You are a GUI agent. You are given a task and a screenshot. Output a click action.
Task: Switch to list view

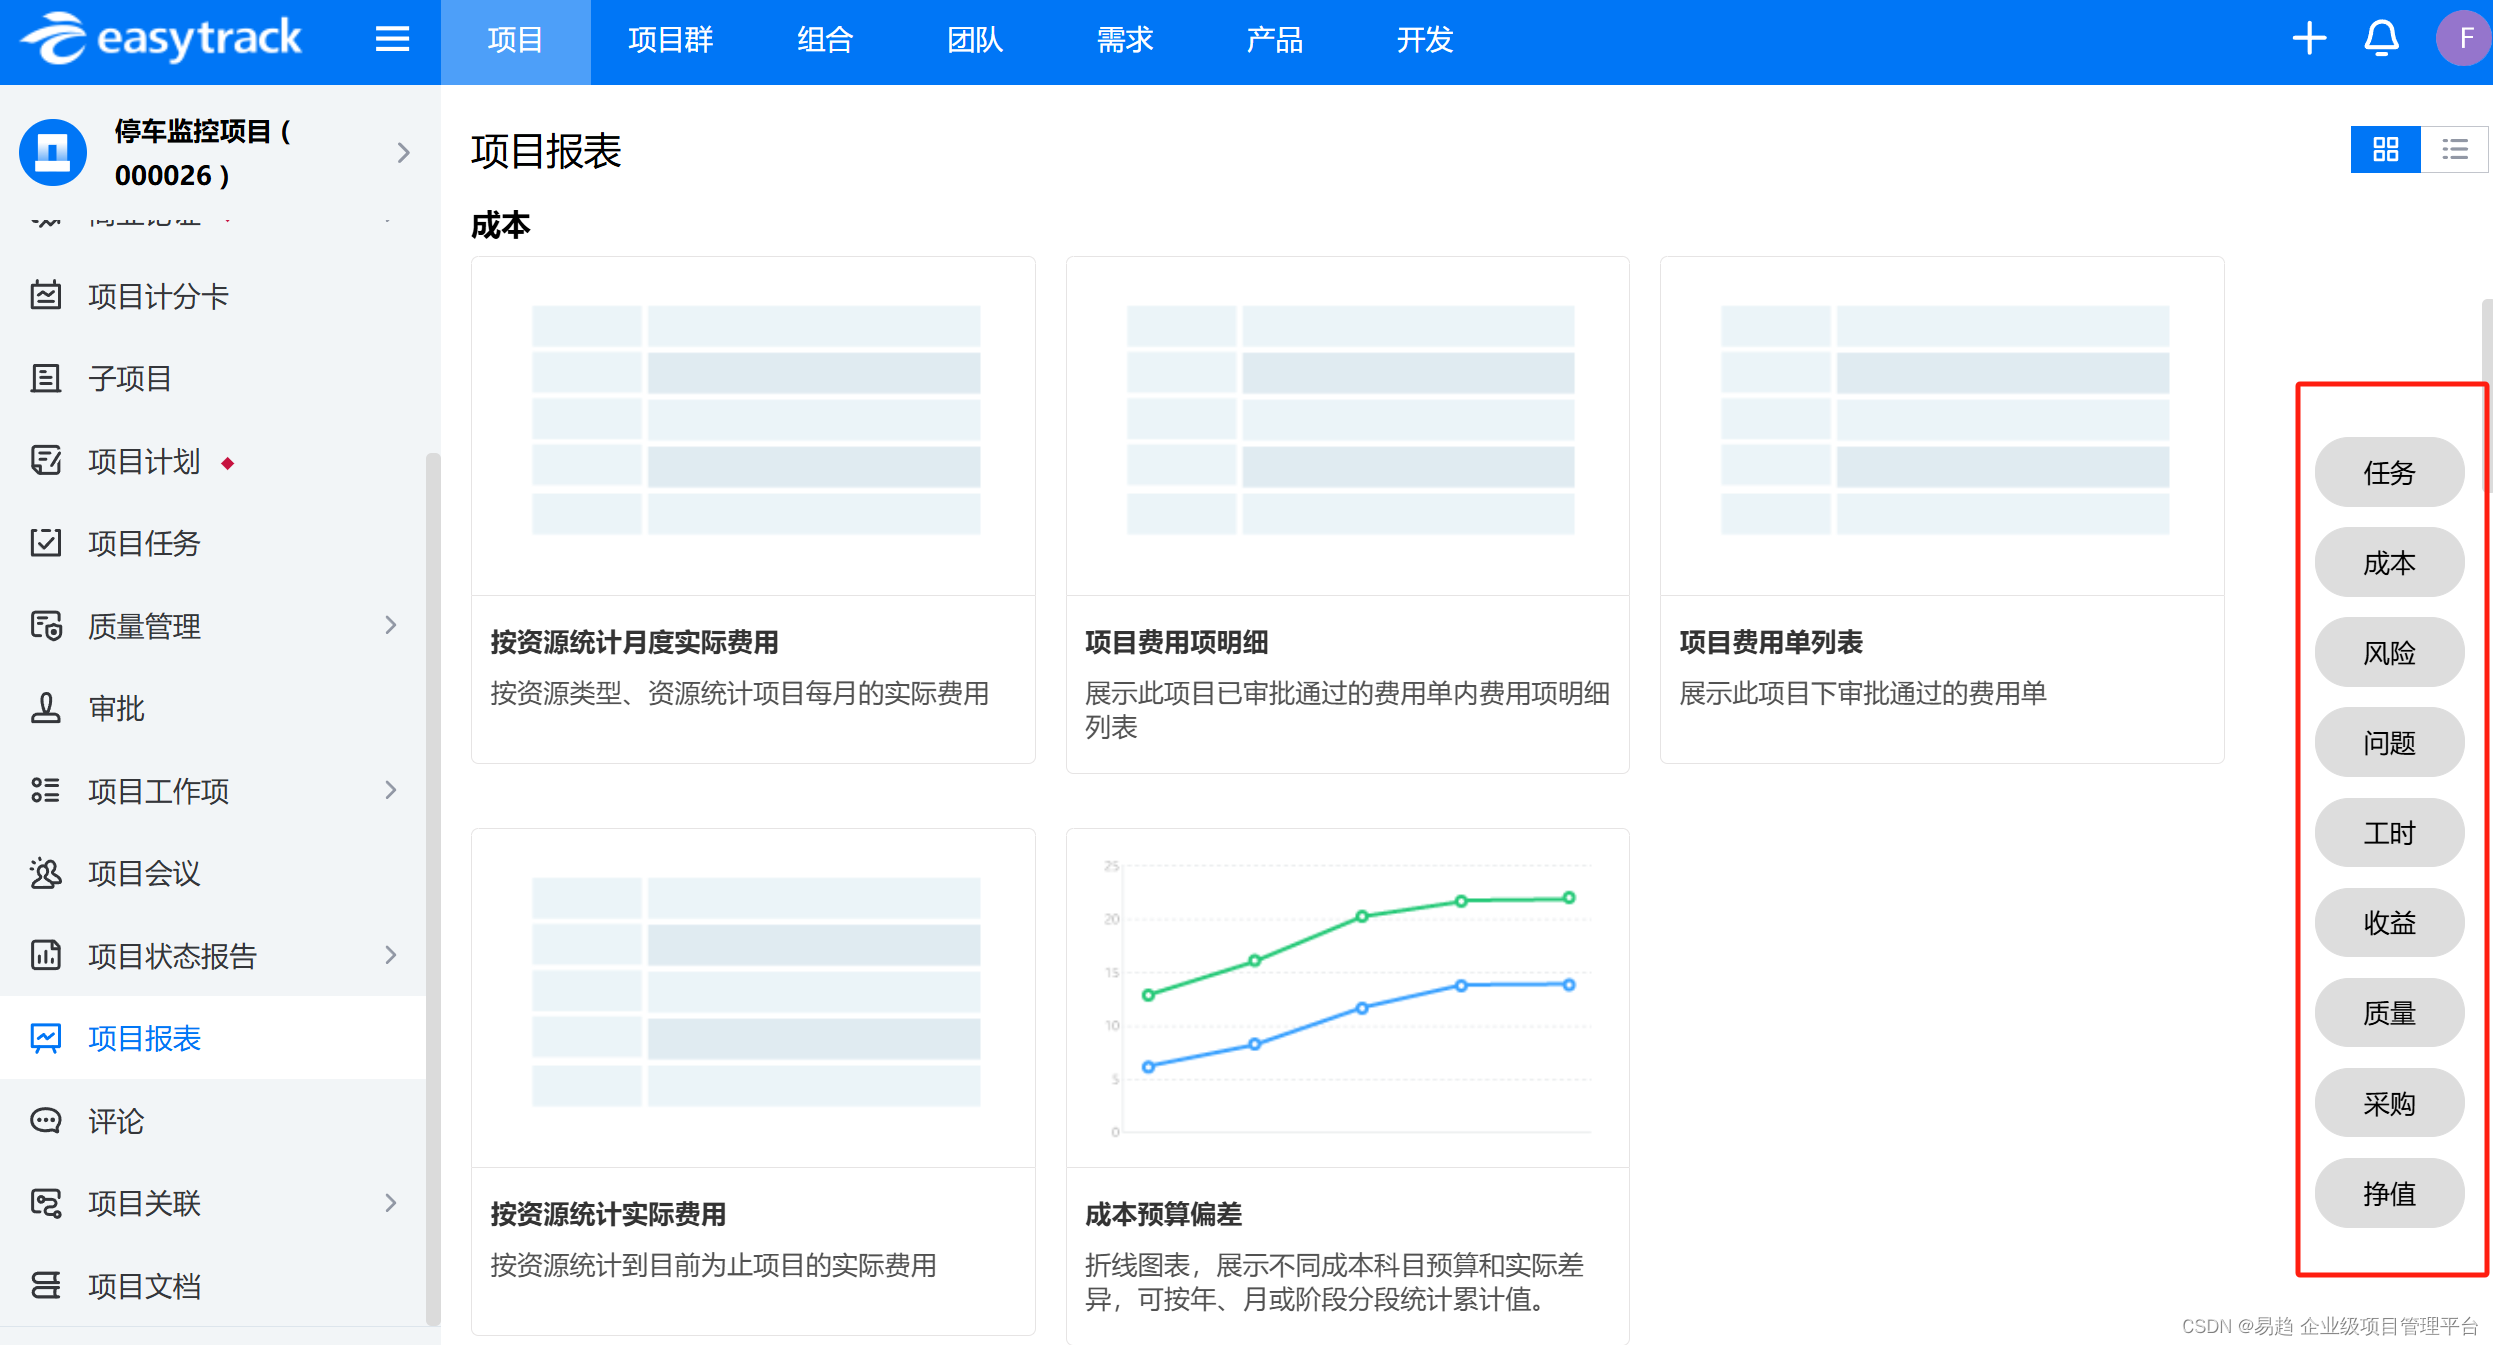click(2454, 150)
